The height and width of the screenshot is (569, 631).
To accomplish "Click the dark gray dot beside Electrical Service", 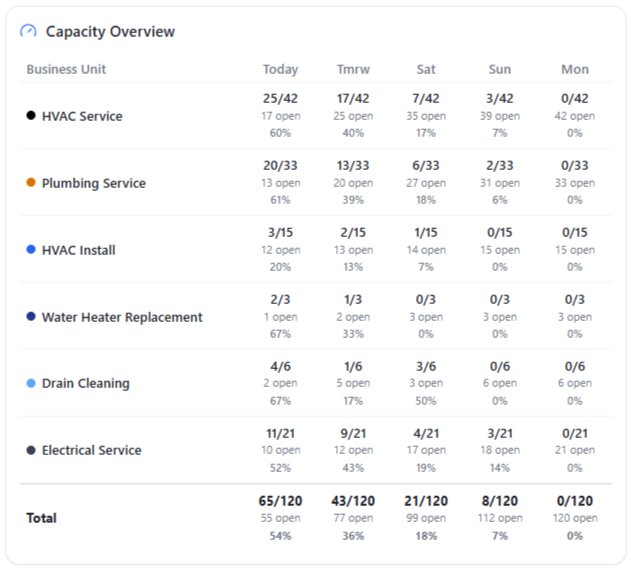I will tap(31, 450).
